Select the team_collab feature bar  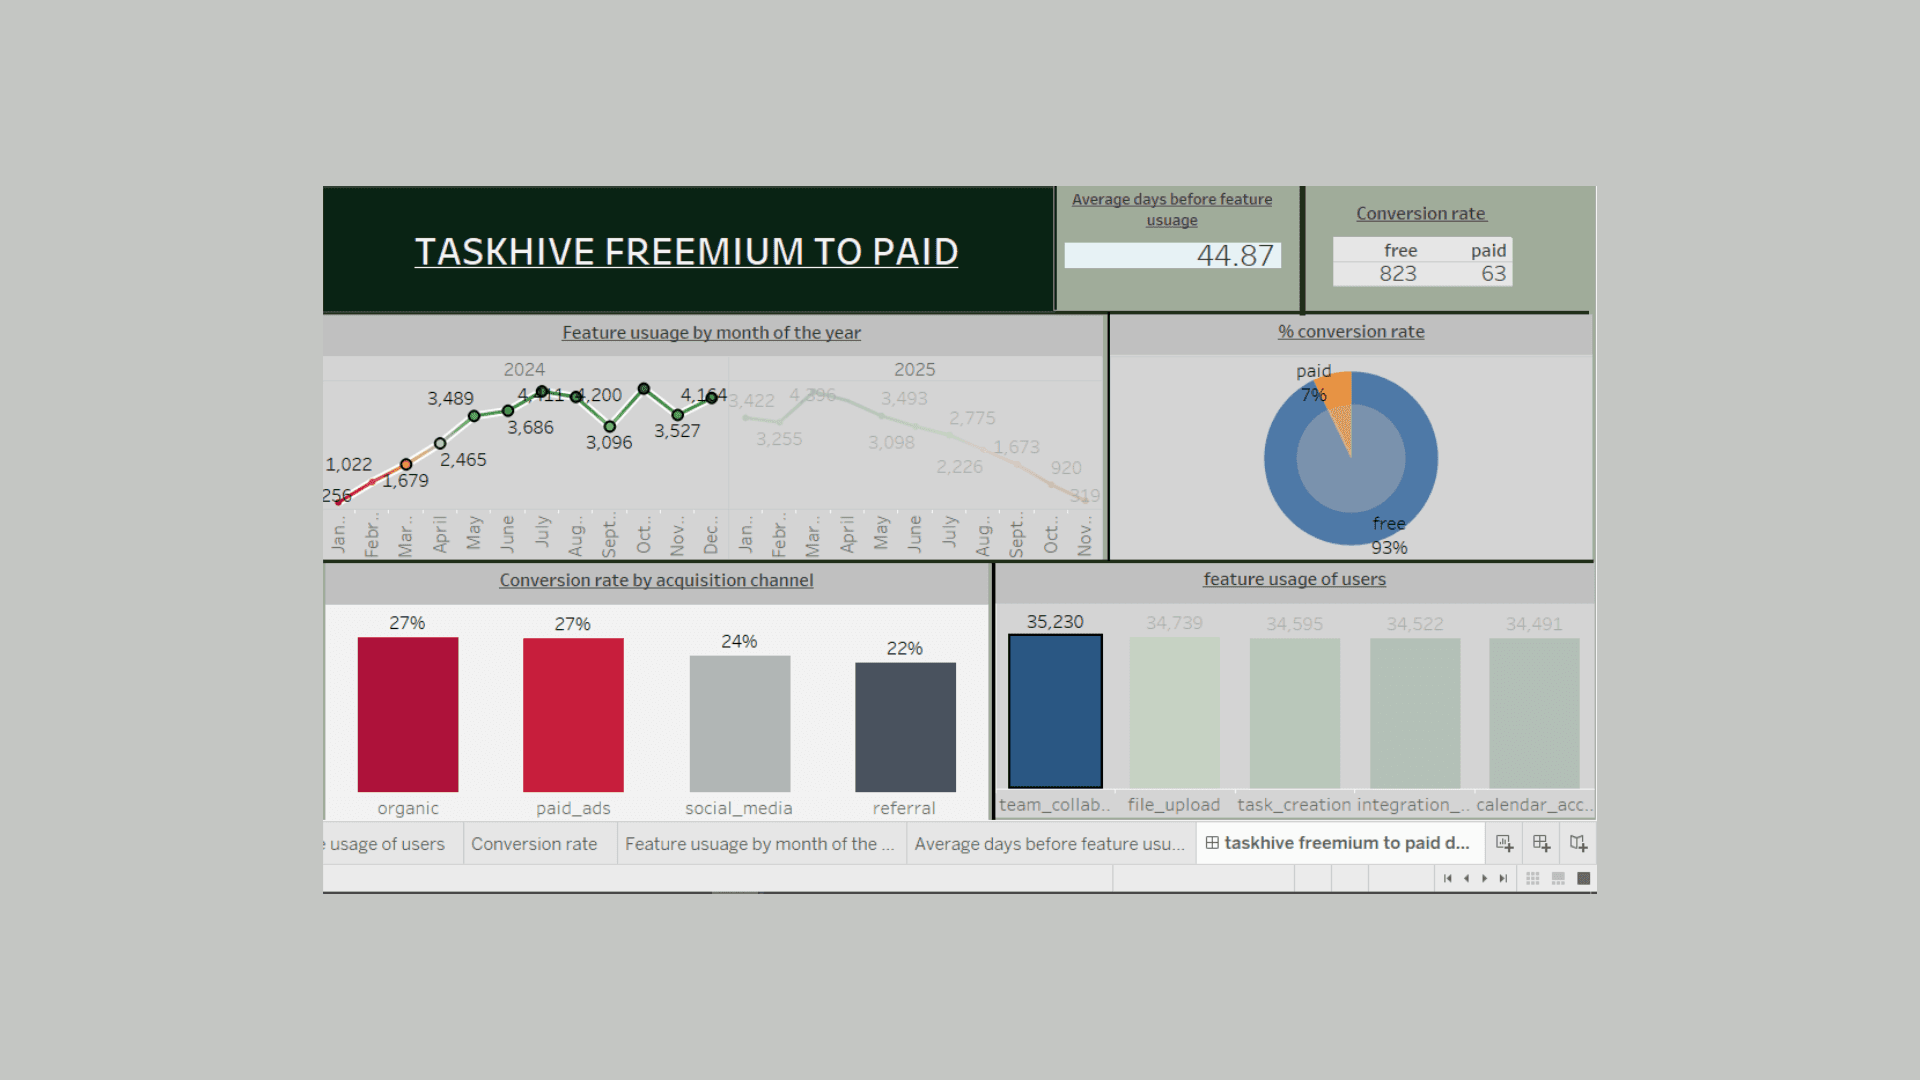[x=1055, y=710]
